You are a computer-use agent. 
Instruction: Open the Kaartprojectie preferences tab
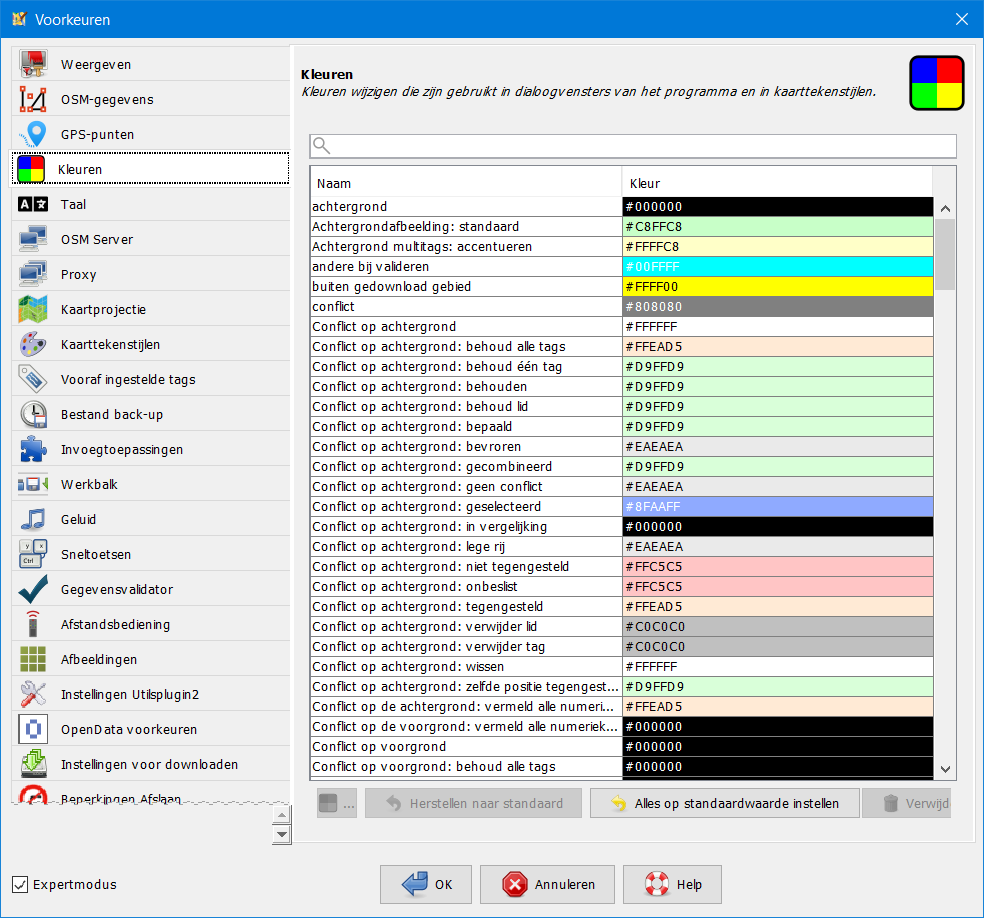tap(151, 309)
